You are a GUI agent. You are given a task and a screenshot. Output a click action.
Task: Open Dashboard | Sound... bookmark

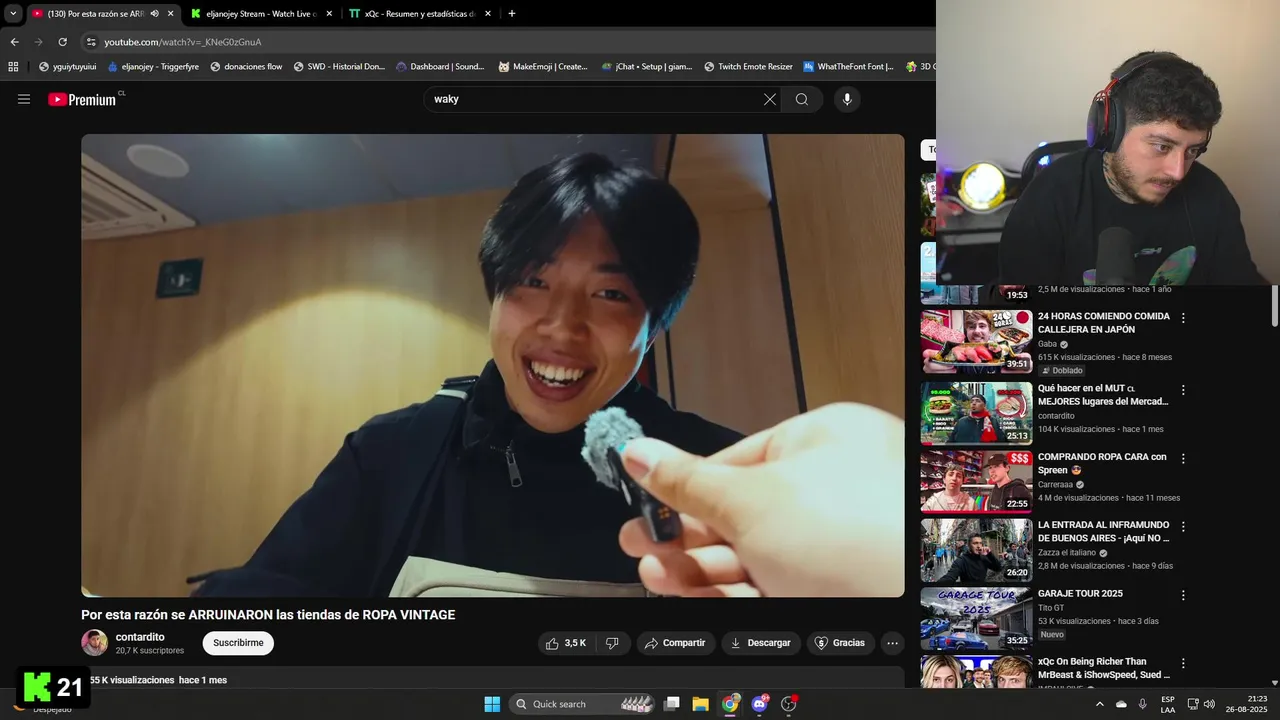point(440,67)
